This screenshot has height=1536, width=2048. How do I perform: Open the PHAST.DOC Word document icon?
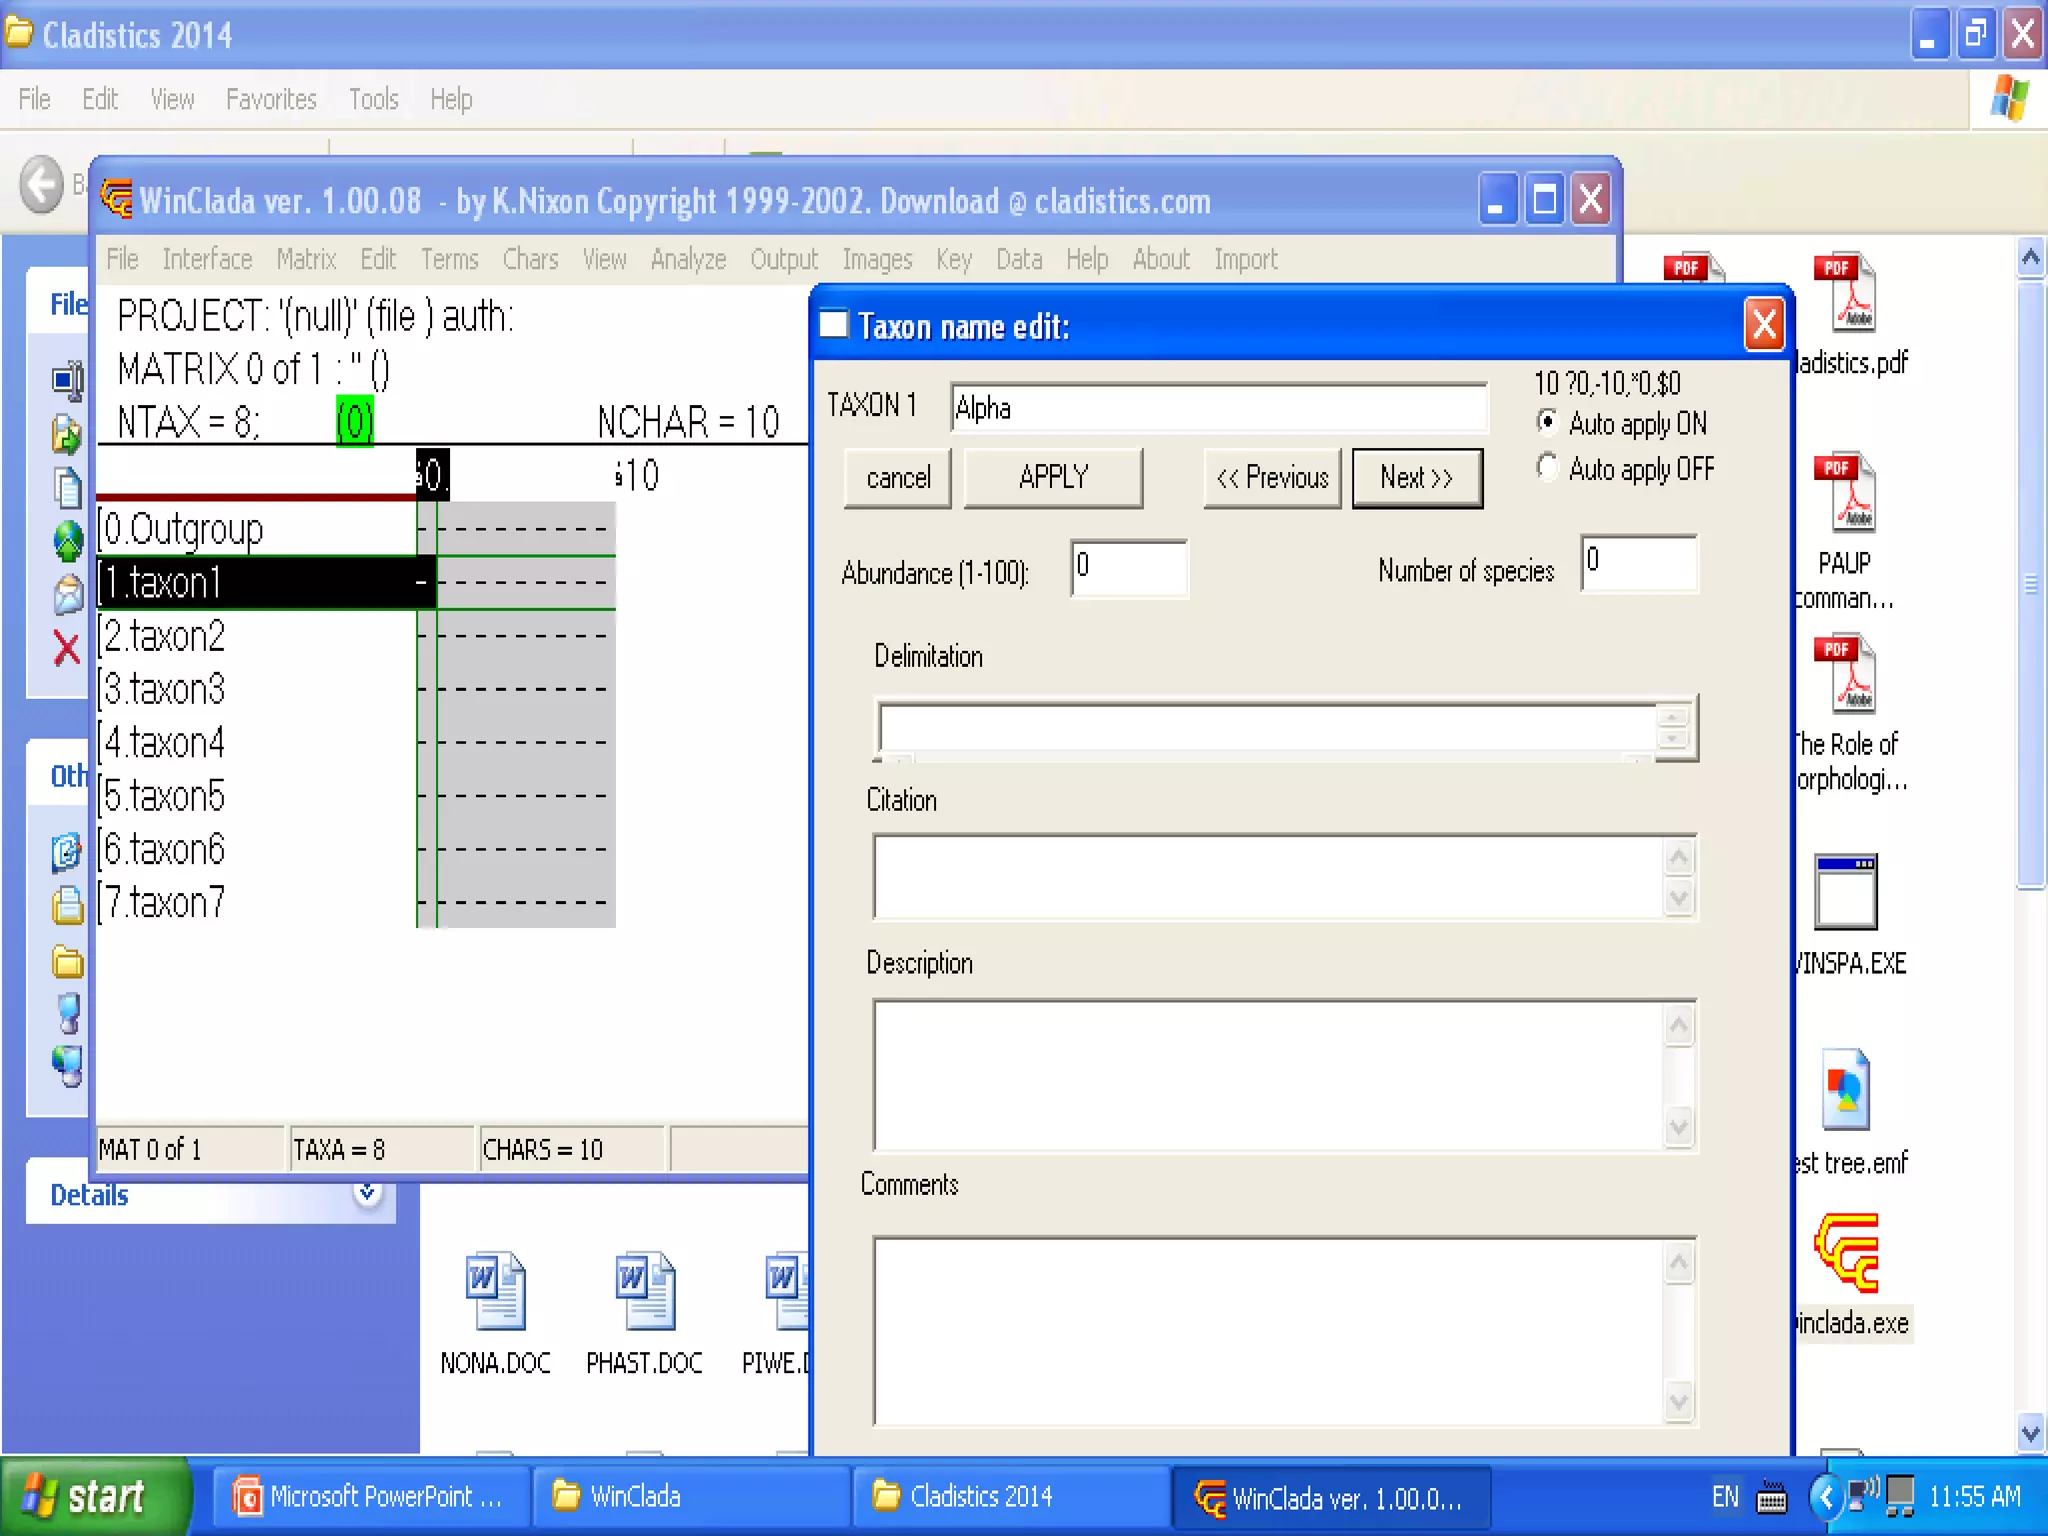pyautogui.click(x=644, y=1291)
